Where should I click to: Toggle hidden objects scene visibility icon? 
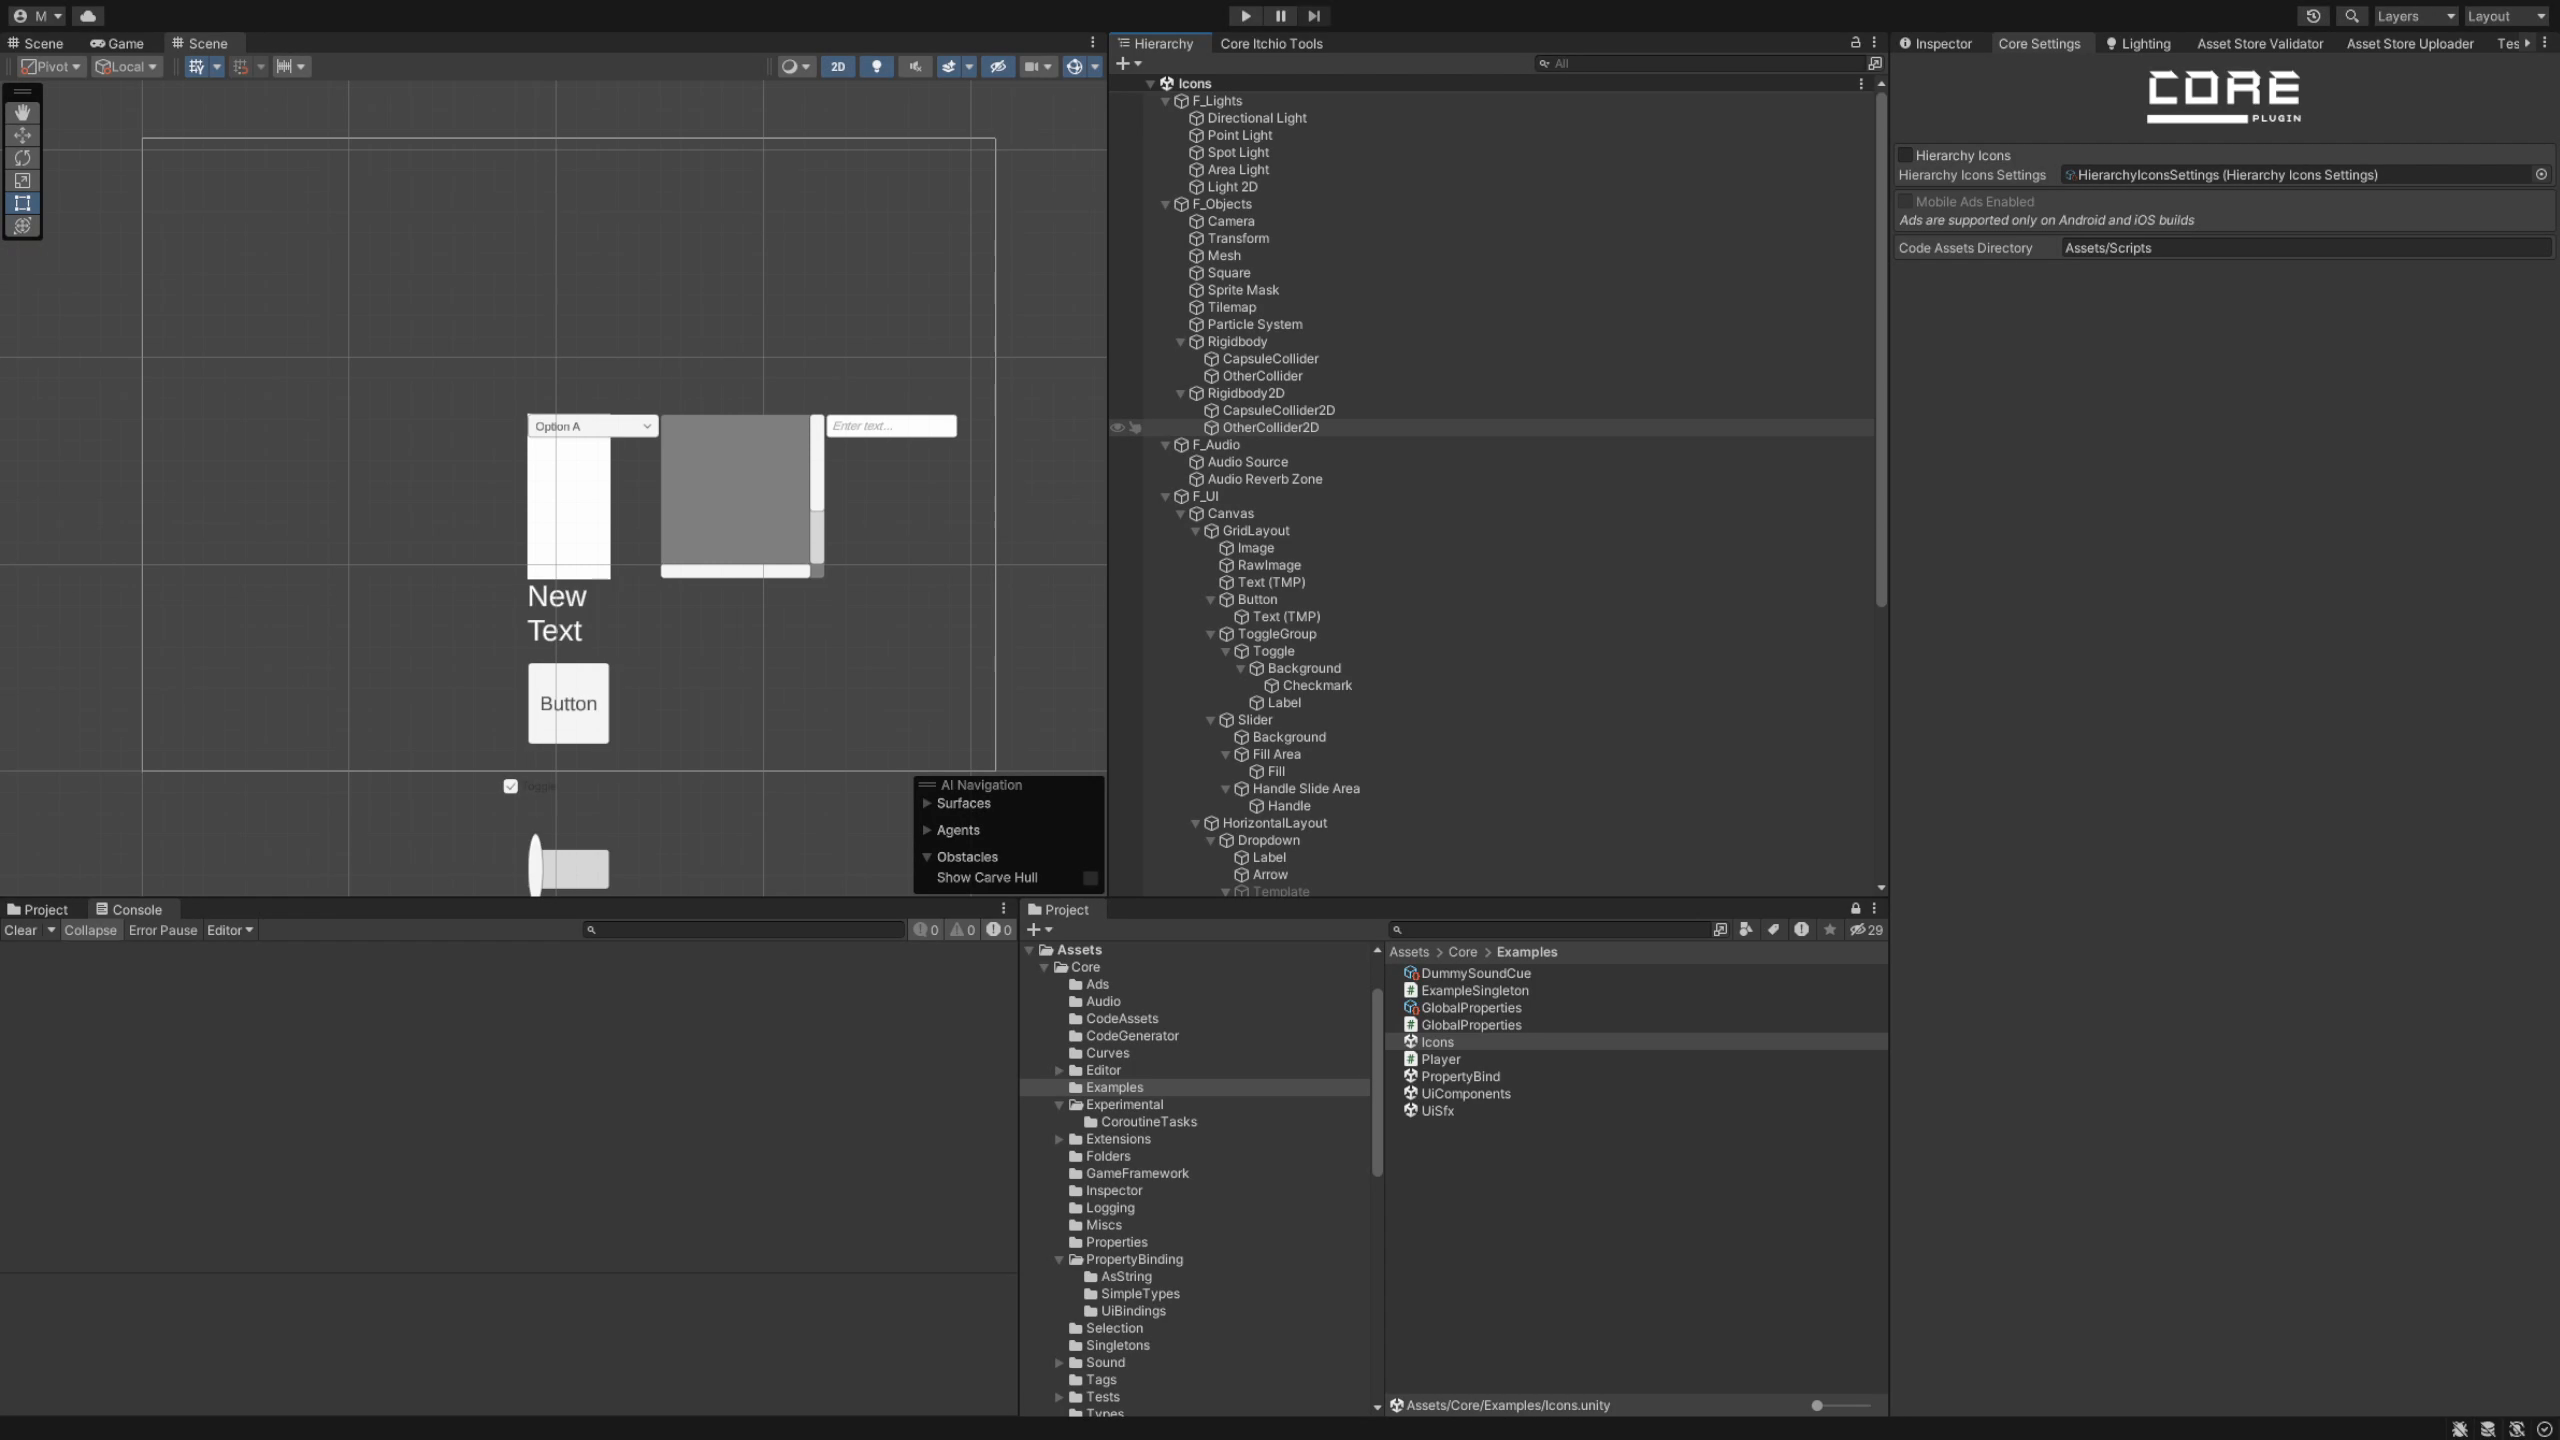(997, 67)
